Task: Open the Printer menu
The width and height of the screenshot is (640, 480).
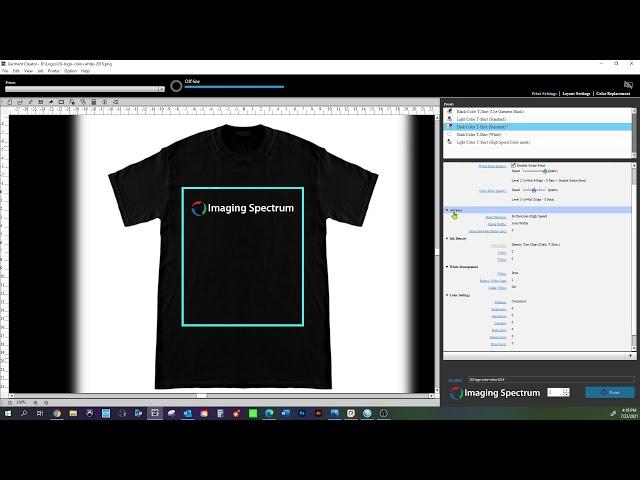Action: tap(53, 71)
